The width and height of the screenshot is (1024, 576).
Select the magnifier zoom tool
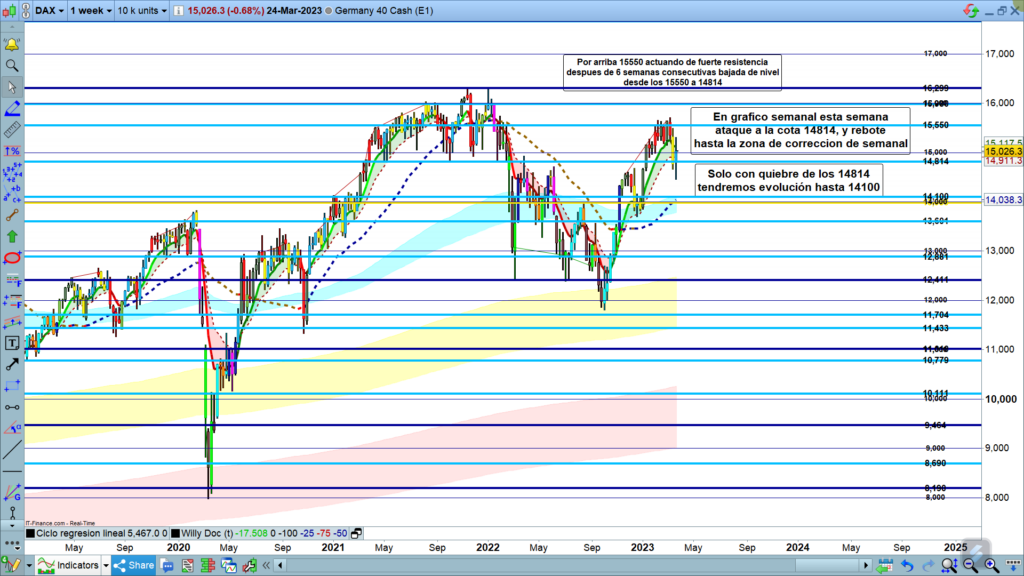(x=12, y=65)
